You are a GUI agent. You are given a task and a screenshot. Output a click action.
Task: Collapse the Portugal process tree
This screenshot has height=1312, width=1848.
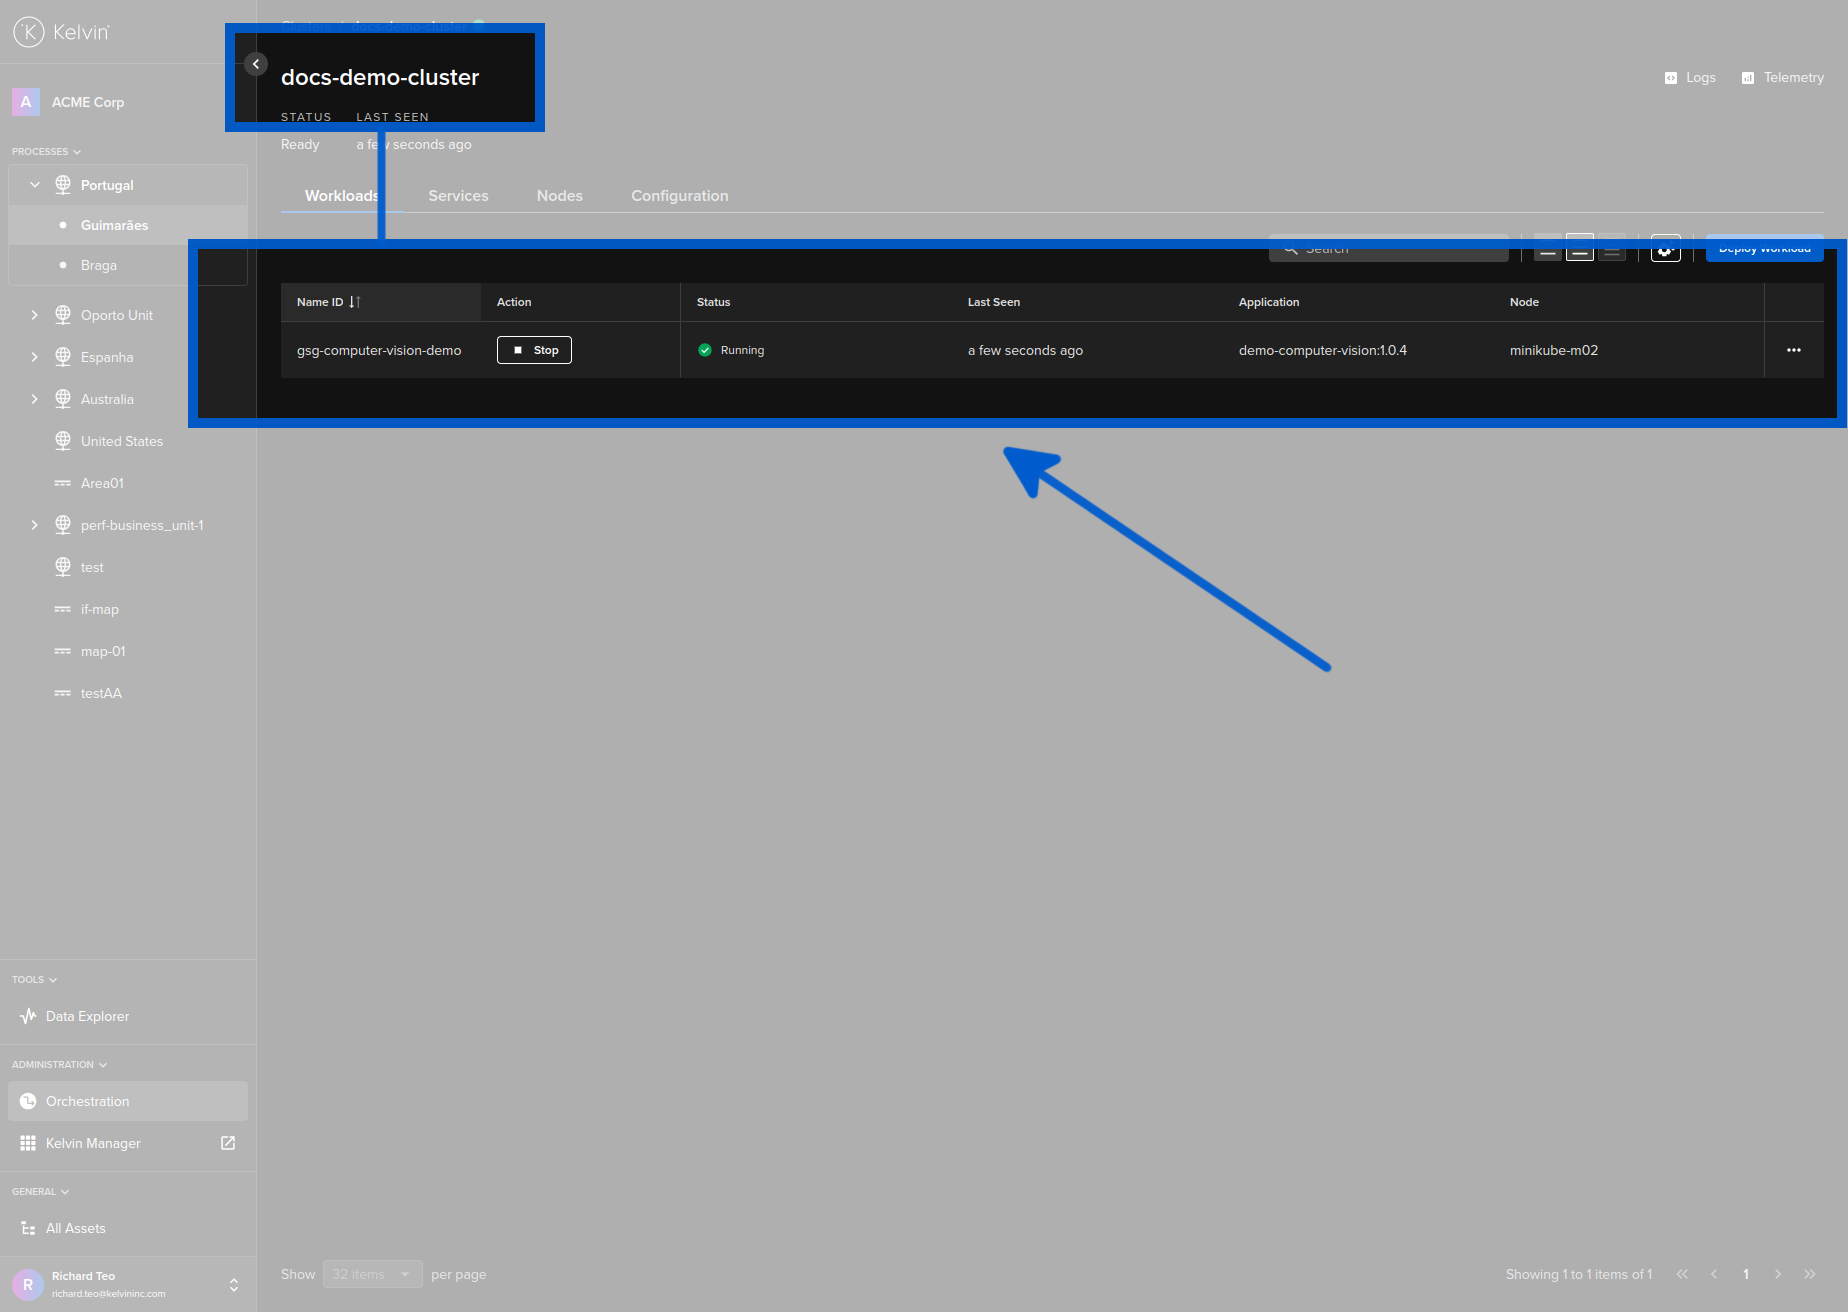(35, 184)
